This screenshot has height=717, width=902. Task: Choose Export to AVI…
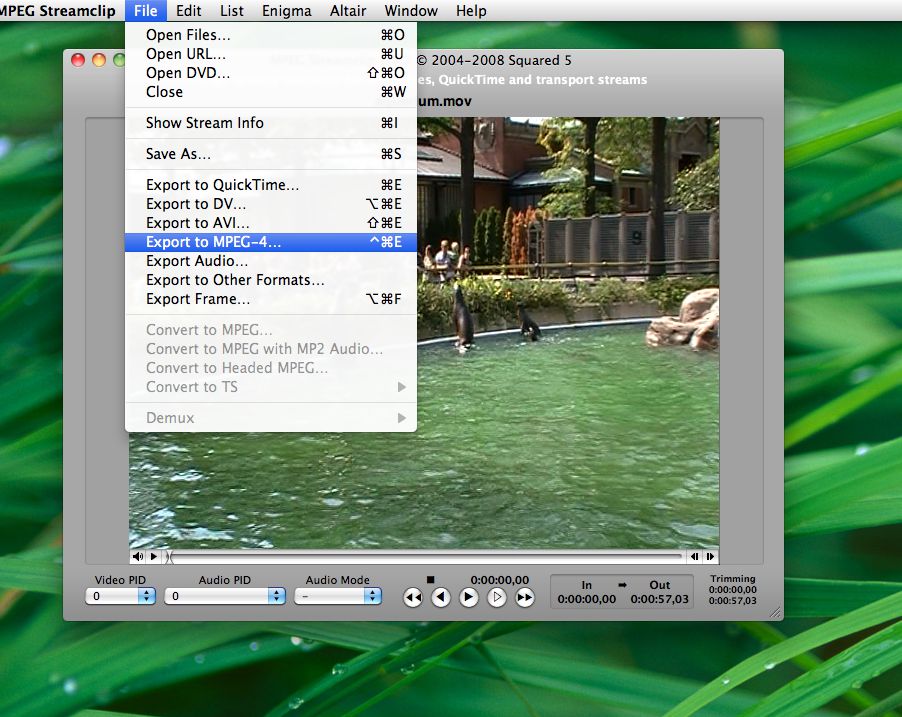(270, 223)
